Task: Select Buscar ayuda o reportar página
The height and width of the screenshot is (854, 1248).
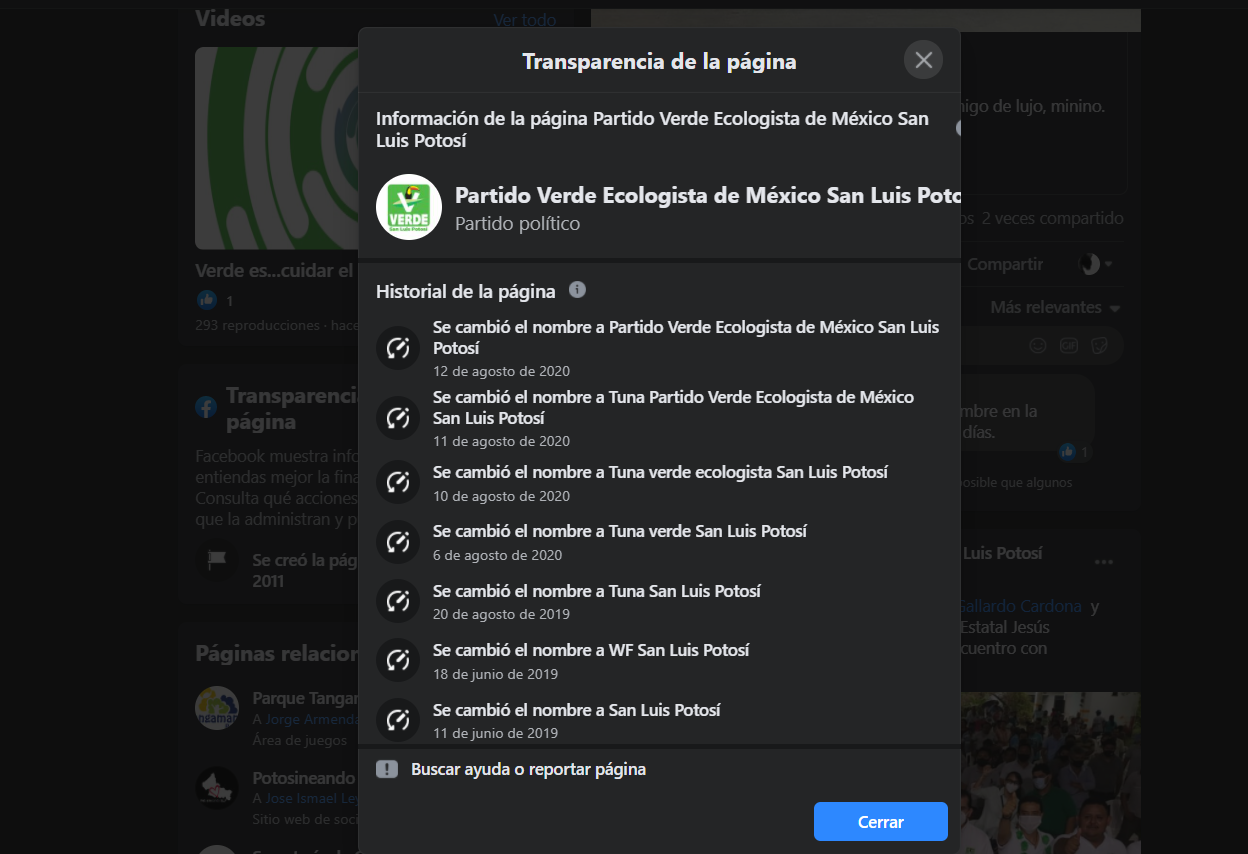Action: (x=528, y=769)
